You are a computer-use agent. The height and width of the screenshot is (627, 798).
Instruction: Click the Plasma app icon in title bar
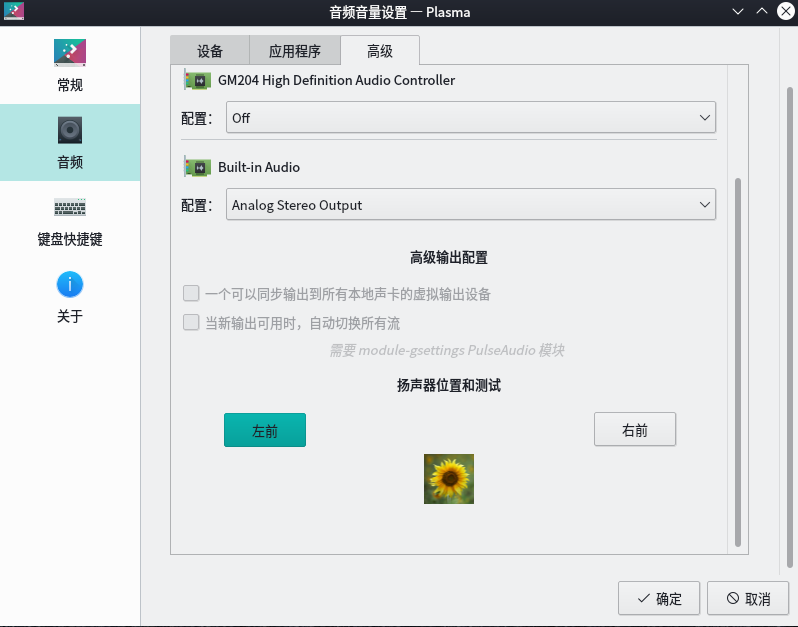point(14,12)
